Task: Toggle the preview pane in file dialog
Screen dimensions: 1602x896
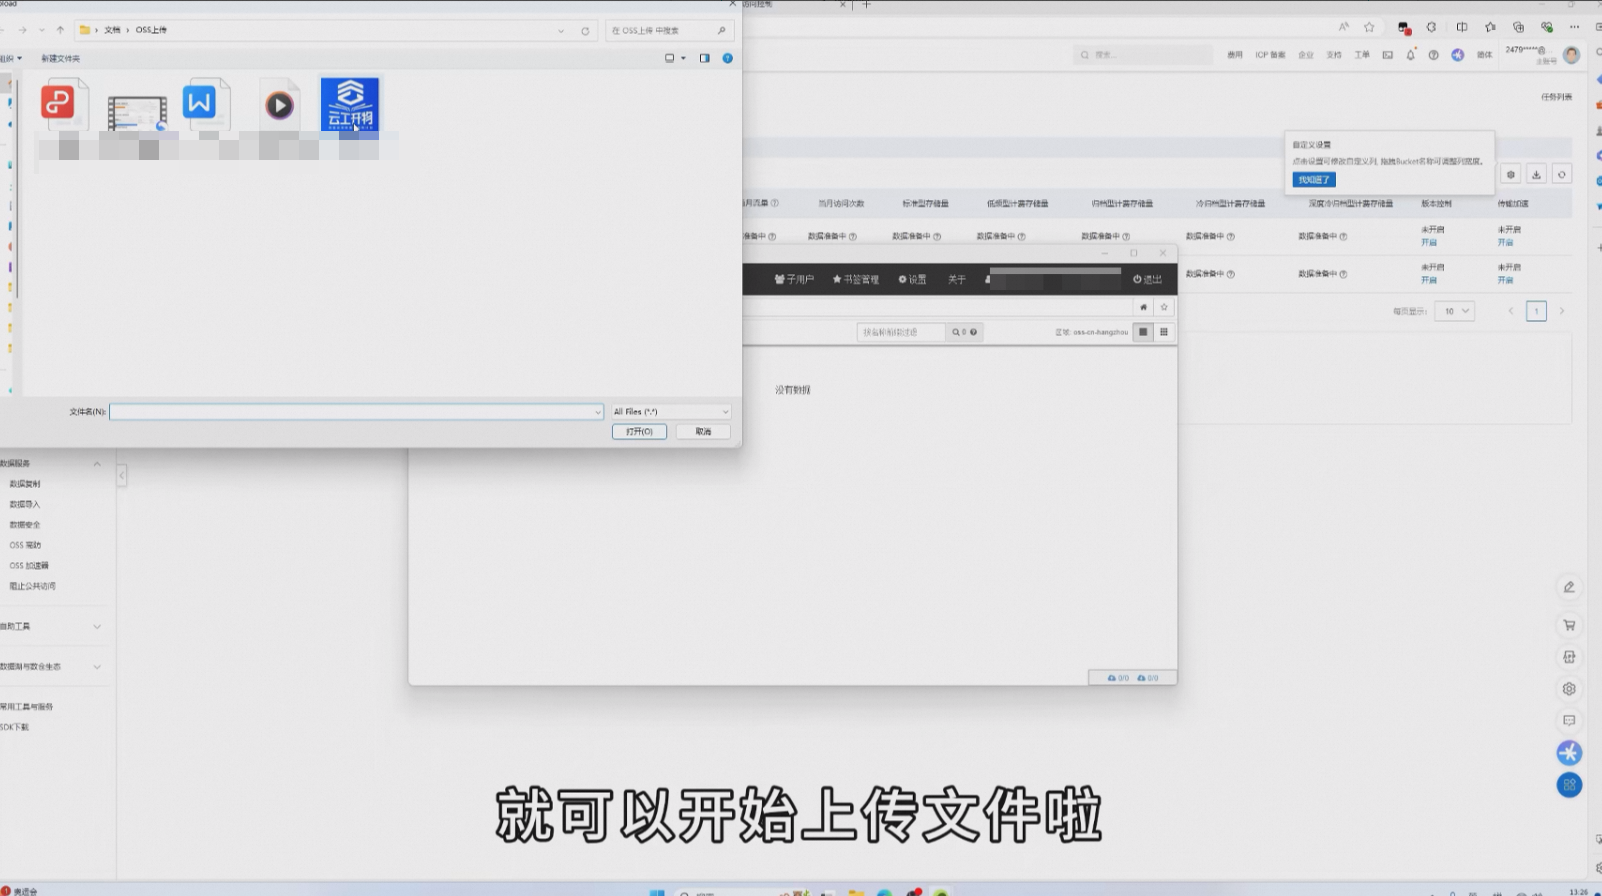Action: coord(704,58)
